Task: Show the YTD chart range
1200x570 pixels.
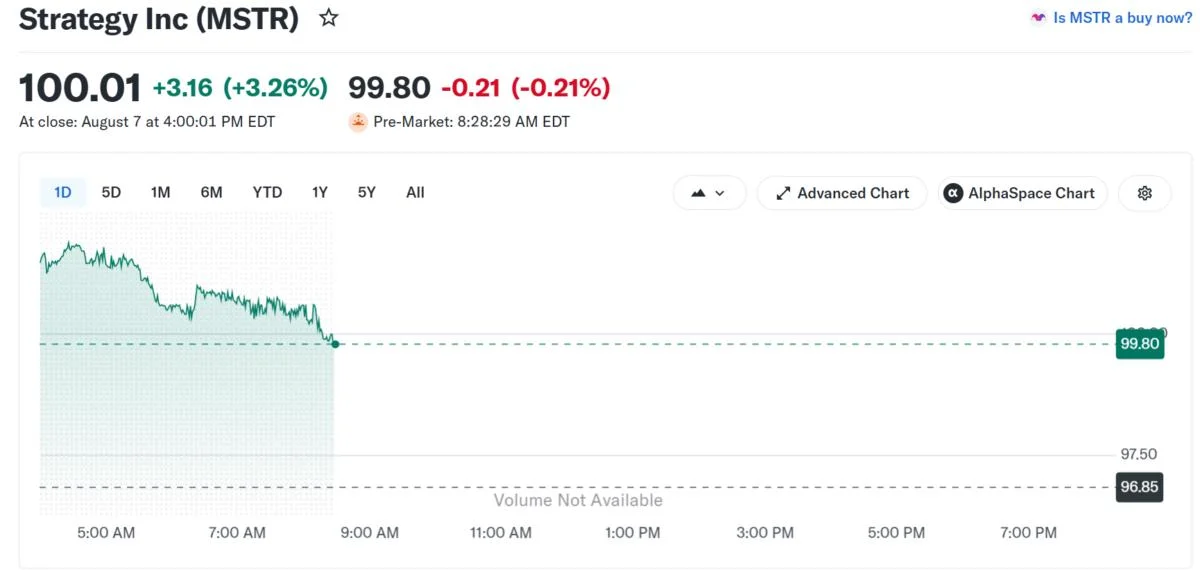Action: [267, 192]
